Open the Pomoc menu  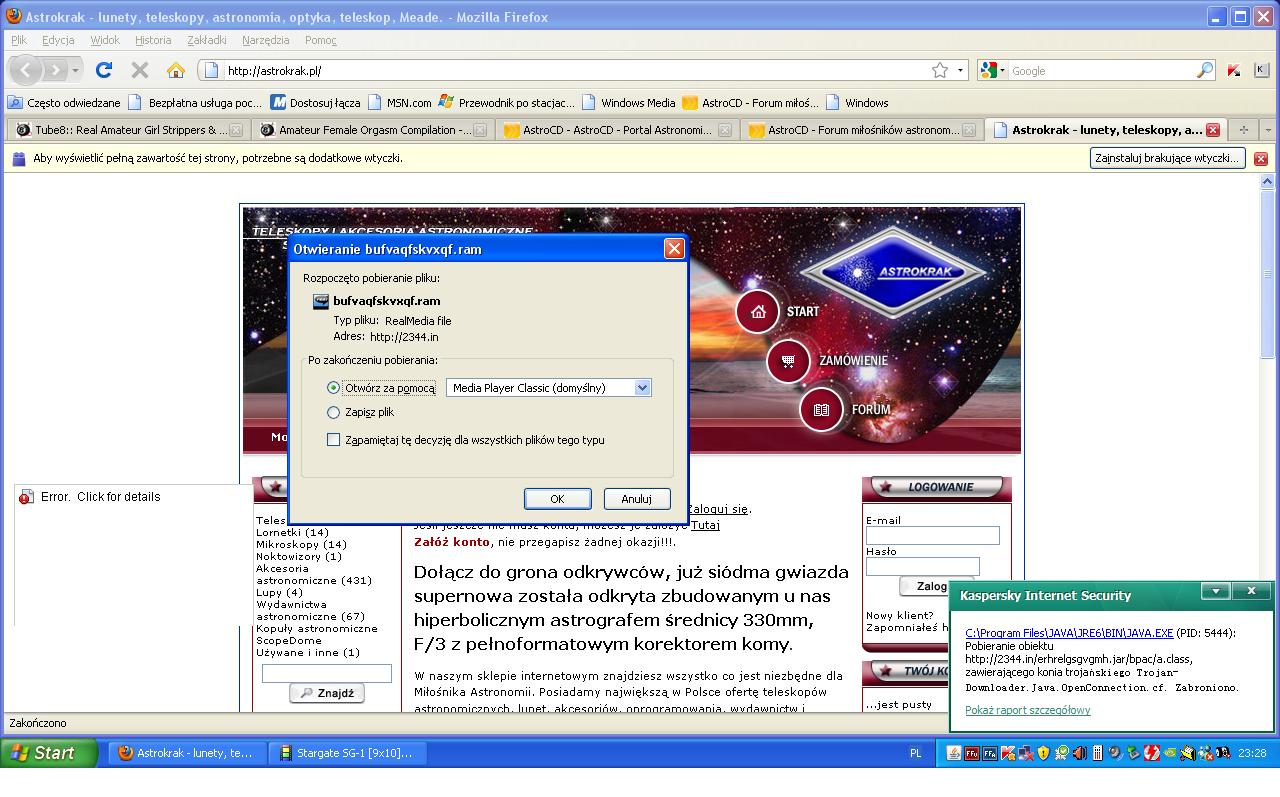321,40
